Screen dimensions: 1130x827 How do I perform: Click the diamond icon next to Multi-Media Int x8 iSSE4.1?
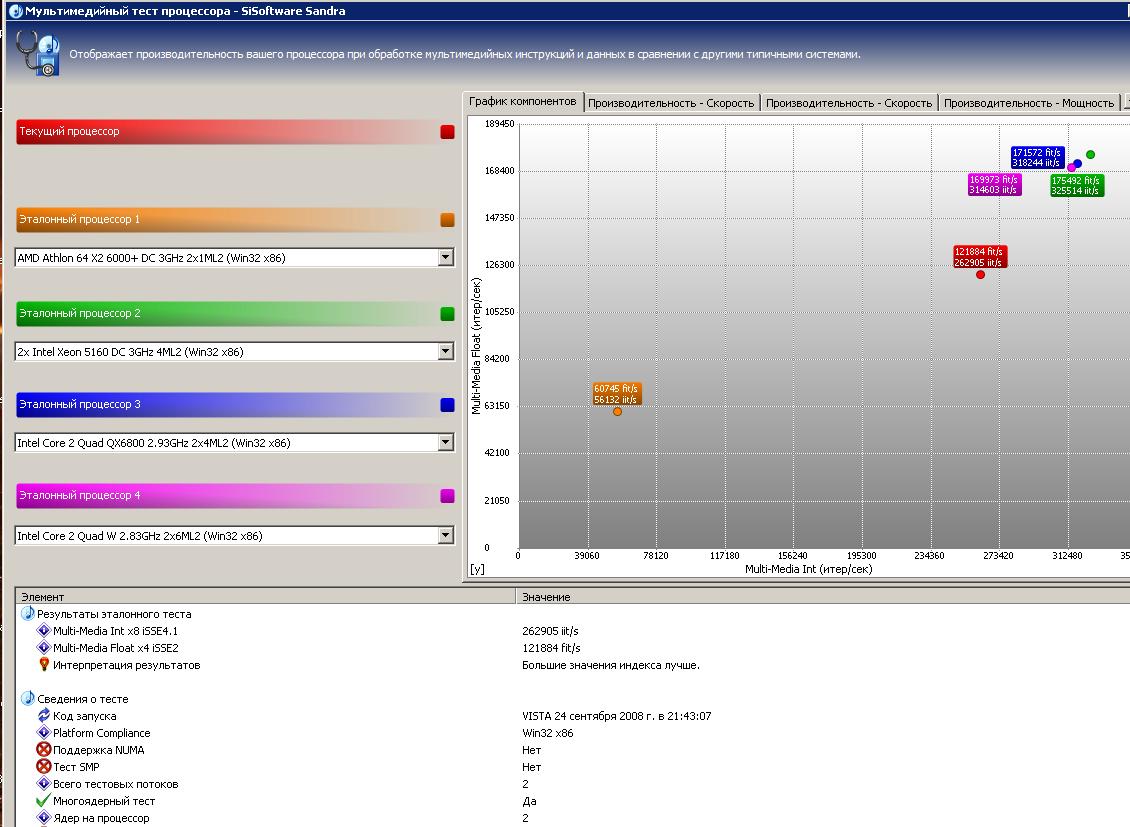coord(43,630)
